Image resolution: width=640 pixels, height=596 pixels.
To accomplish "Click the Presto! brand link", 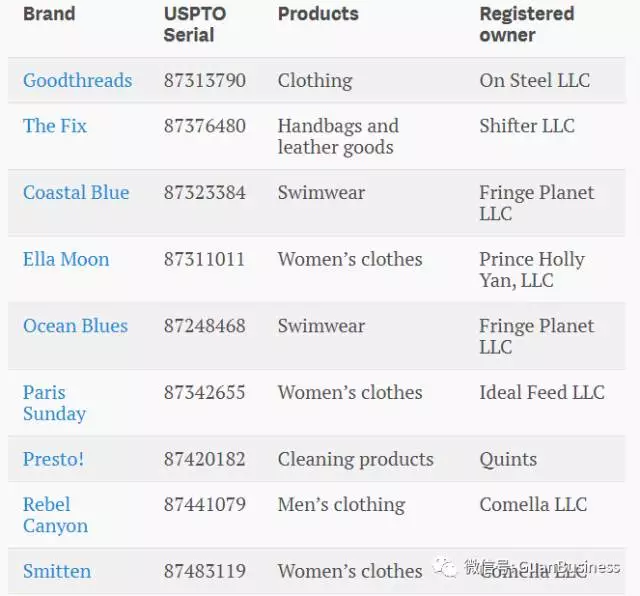I will pyautogui.click(x=53, y=460).
